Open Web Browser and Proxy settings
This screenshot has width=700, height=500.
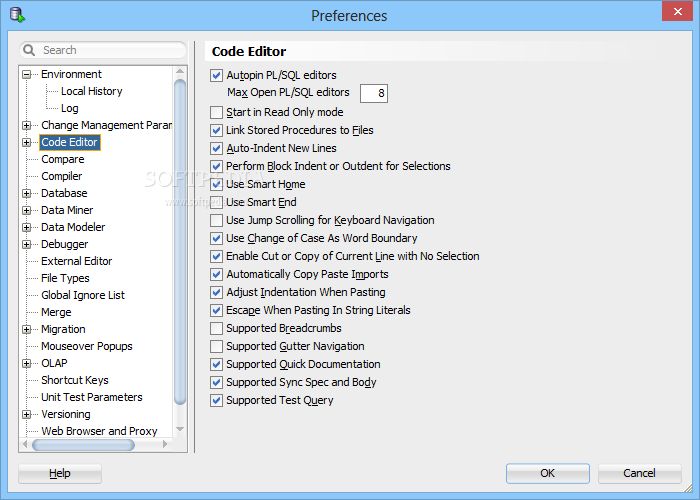[99, 431]
